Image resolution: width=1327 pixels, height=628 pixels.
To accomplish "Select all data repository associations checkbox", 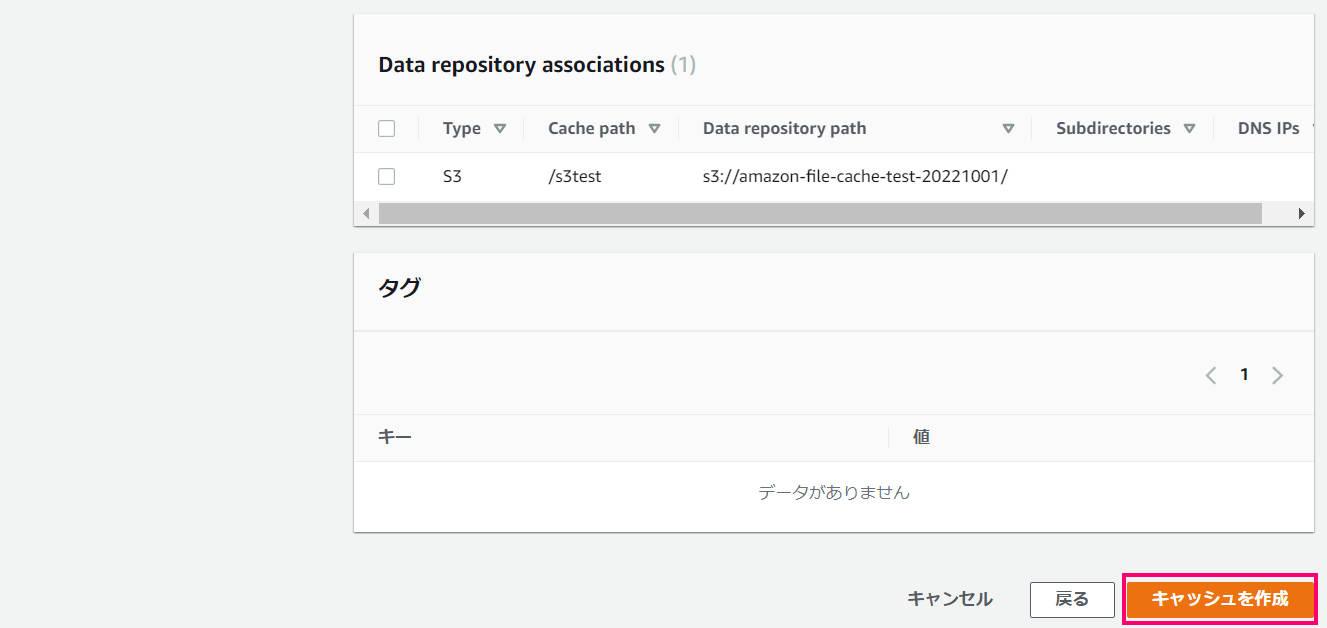I will click(387, 128).
